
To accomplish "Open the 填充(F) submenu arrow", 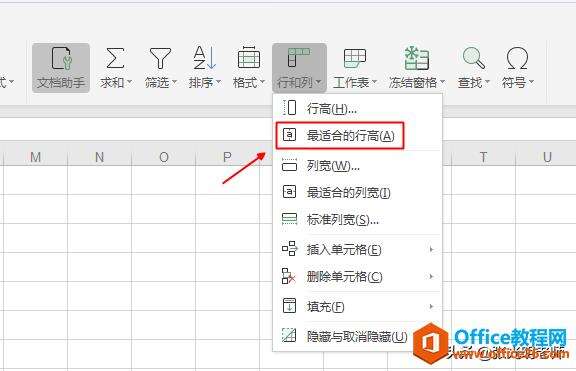I will click(431, 306).
